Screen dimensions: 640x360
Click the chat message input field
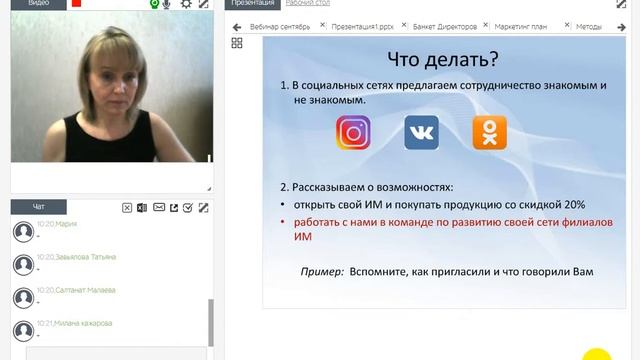coord(117,353)
